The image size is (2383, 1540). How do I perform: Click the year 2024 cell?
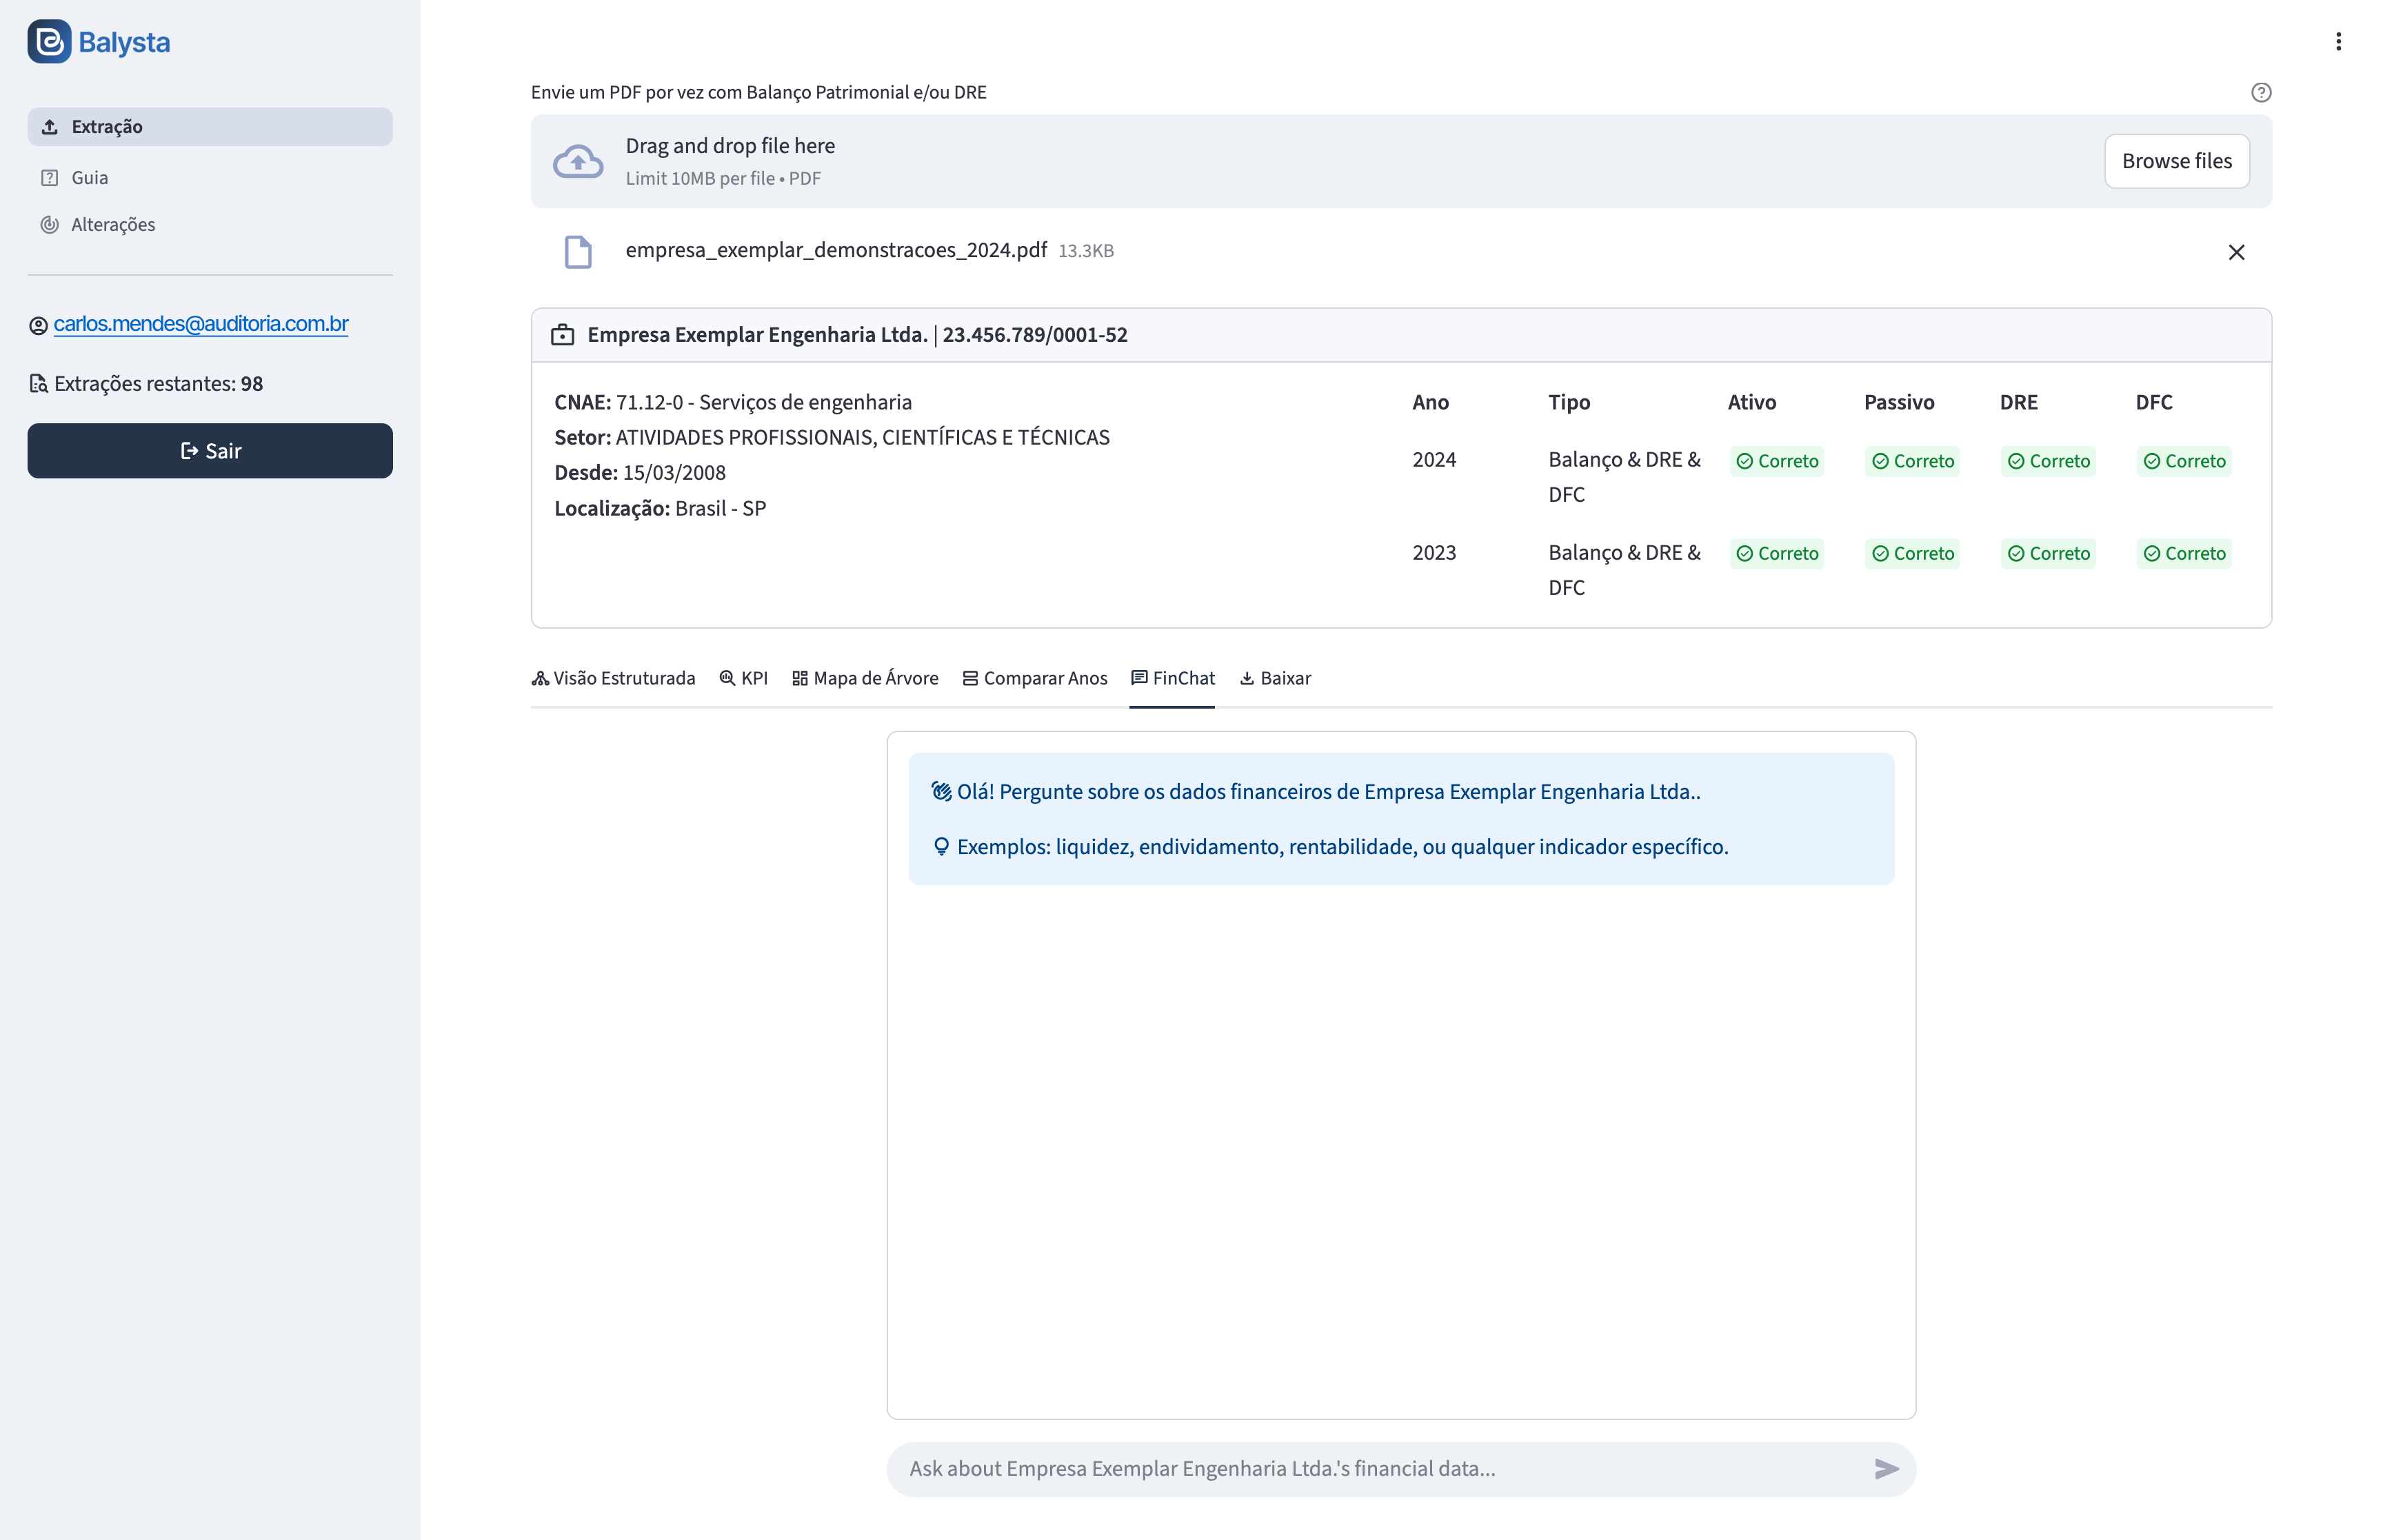[x=1434, y=460]
